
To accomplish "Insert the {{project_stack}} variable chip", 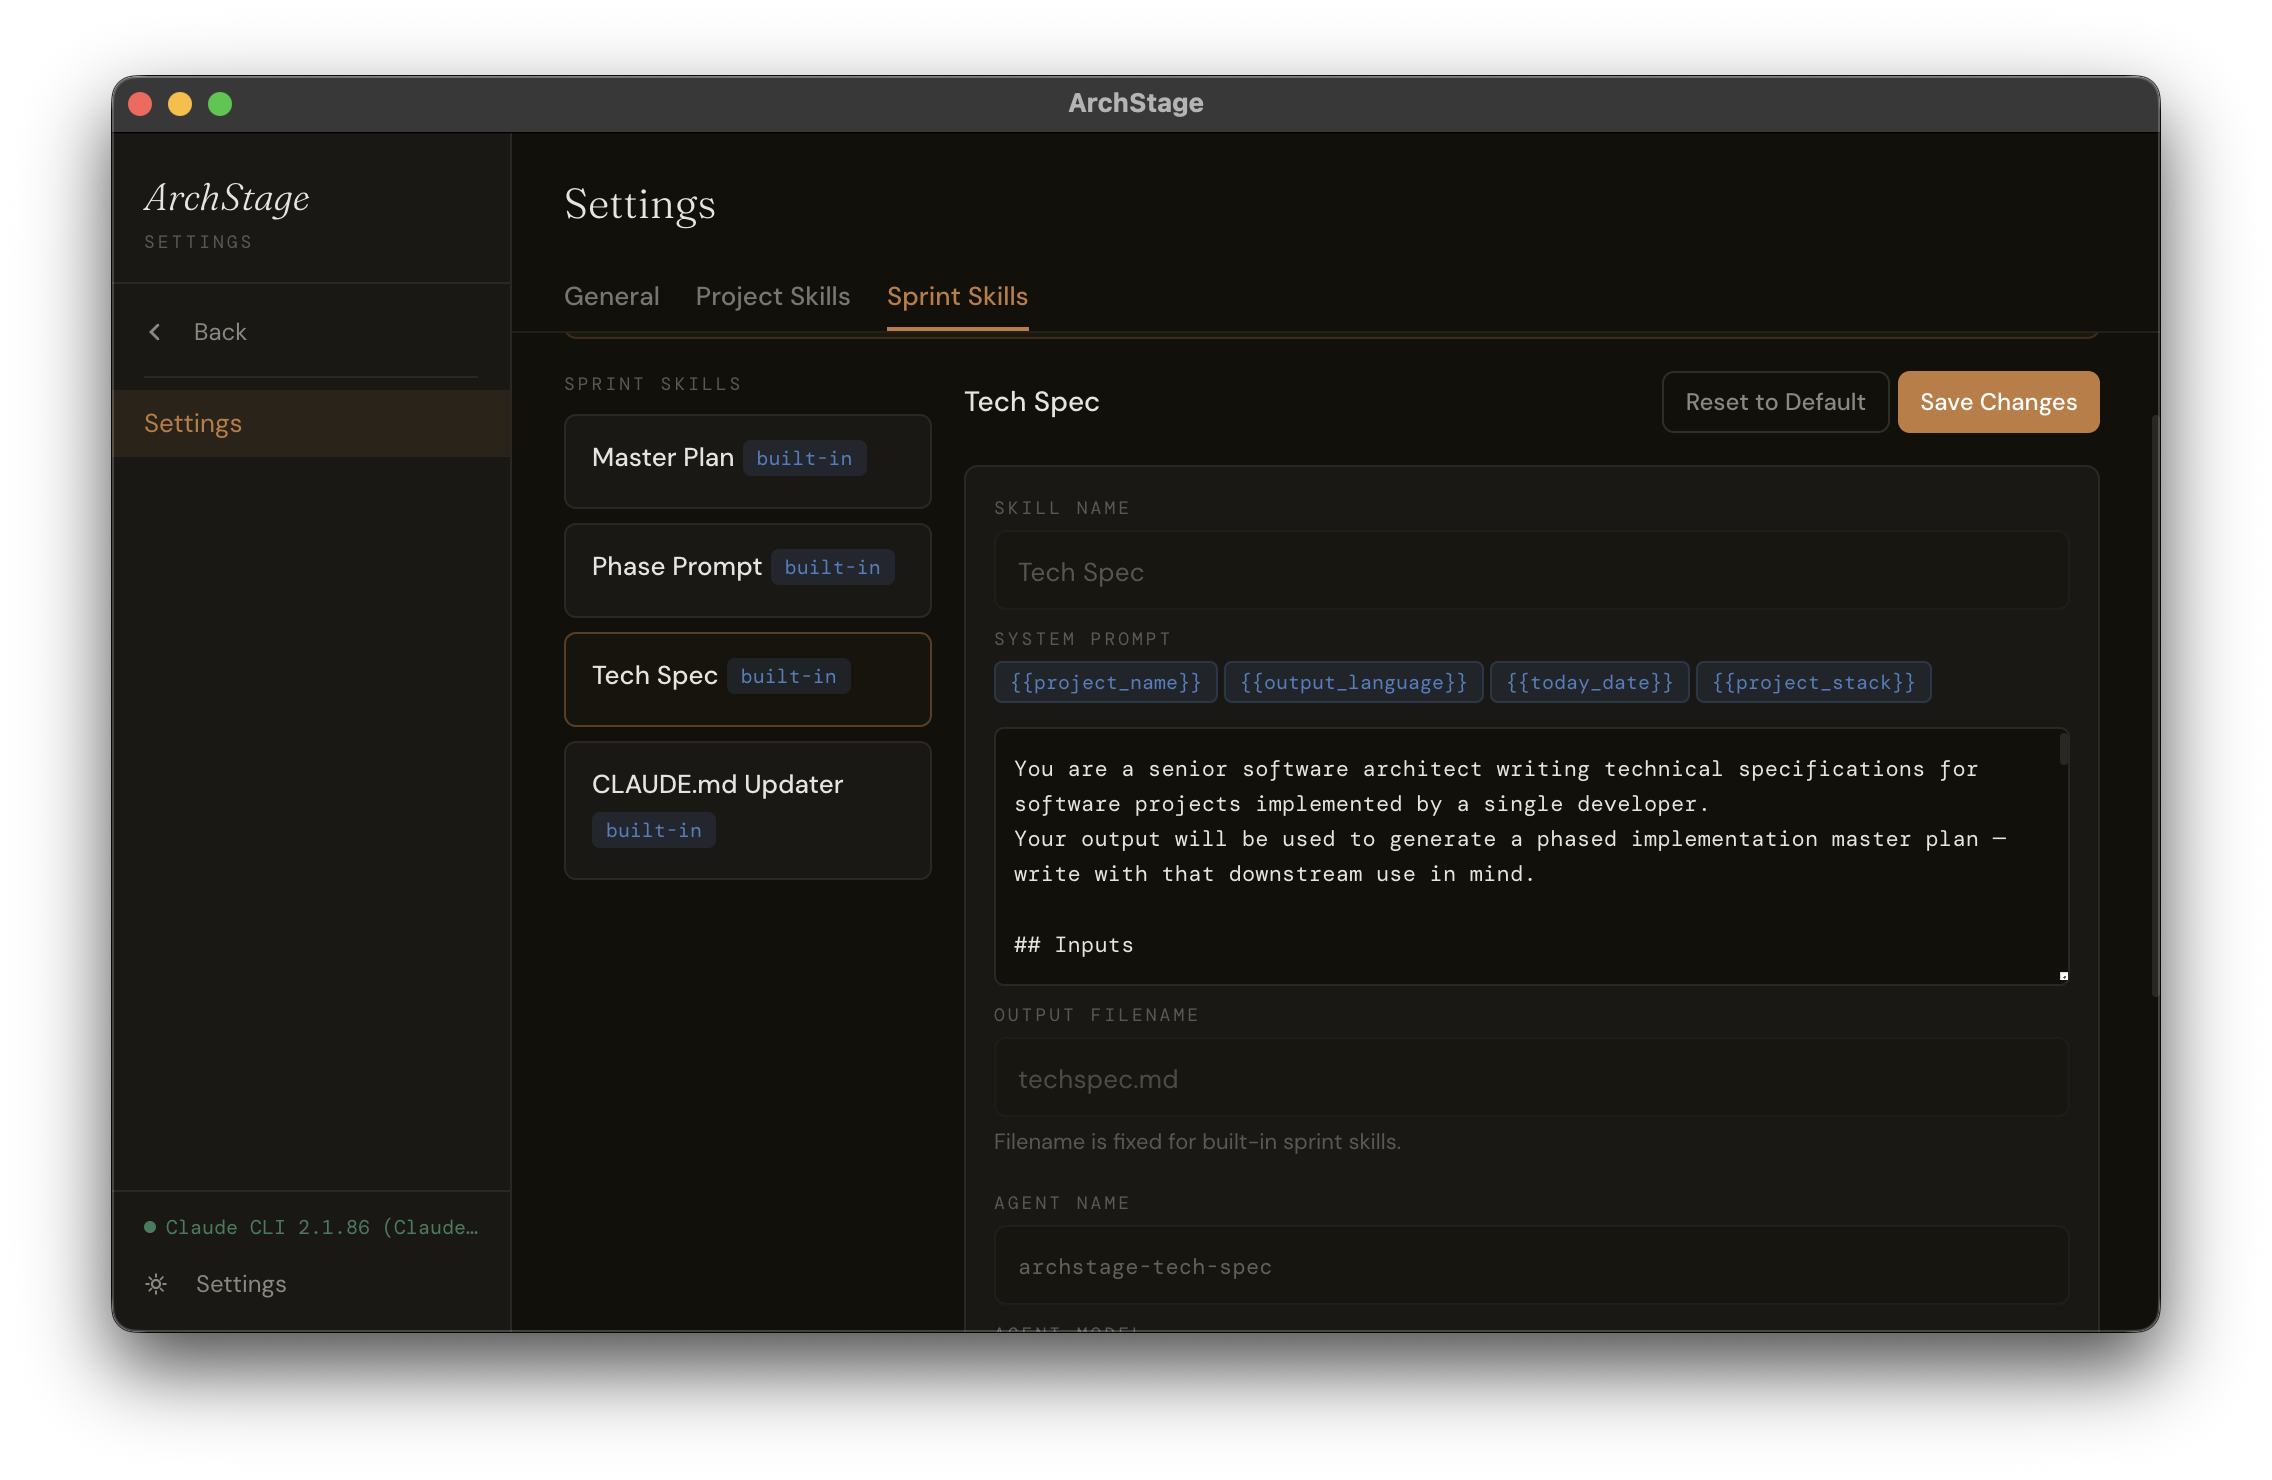I will pos(1813,682).
